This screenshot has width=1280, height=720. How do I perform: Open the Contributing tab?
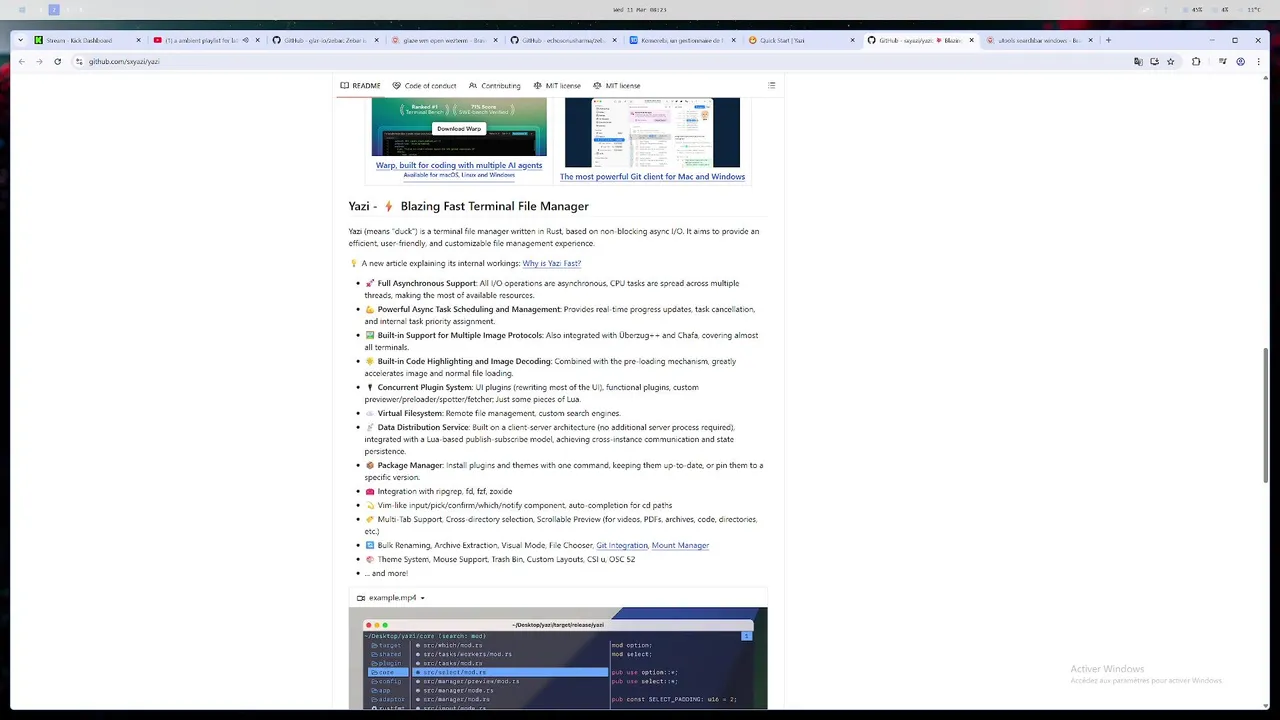(494, 86)
